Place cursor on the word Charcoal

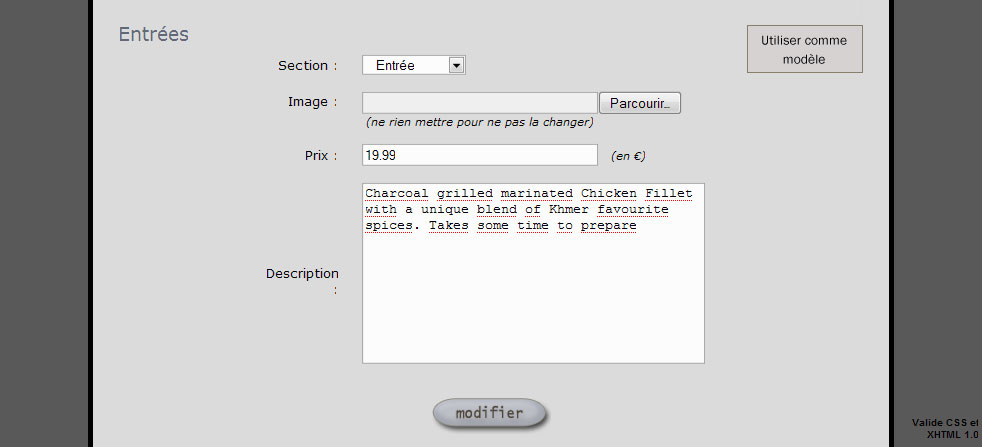tap(394, 193)
